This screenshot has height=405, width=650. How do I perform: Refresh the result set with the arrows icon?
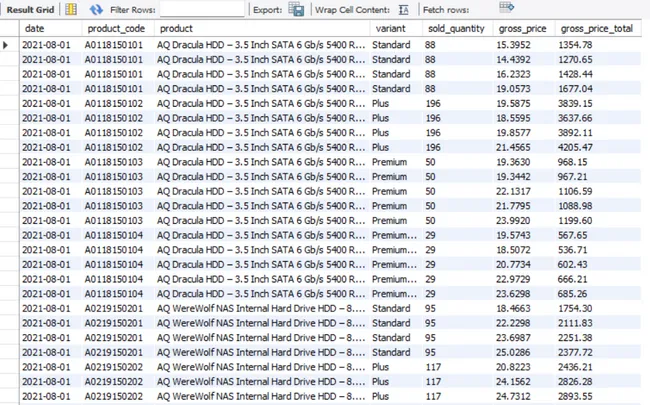pyautogui.click(x=96, y=9)
